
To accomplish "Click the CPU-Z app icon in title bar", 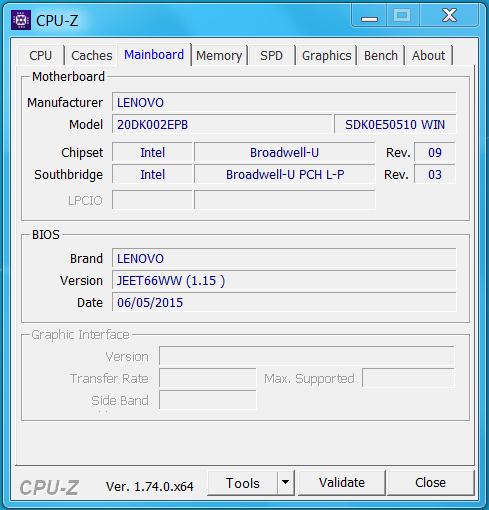I will [21, 20].
